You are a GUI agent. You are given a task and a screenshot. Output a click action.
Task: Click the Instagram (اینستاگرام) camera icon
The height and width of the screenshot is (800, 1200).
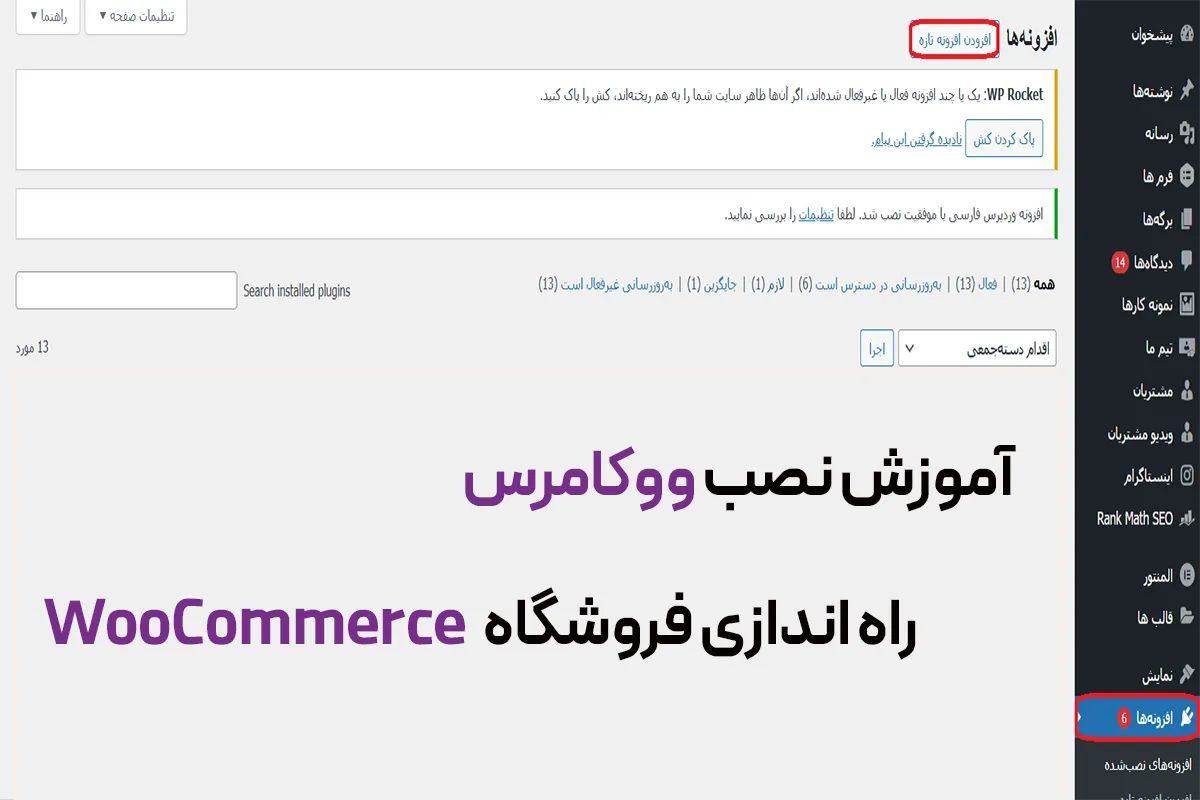(x=1188, y=476)
